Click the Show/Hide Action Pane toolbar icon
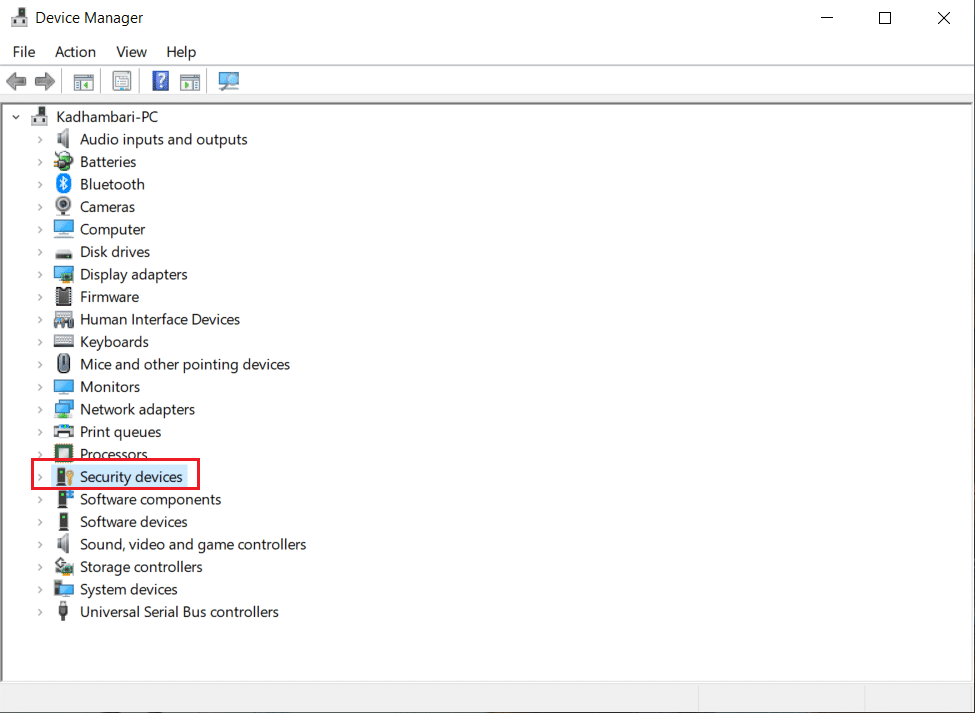 (x=190, y=81)
